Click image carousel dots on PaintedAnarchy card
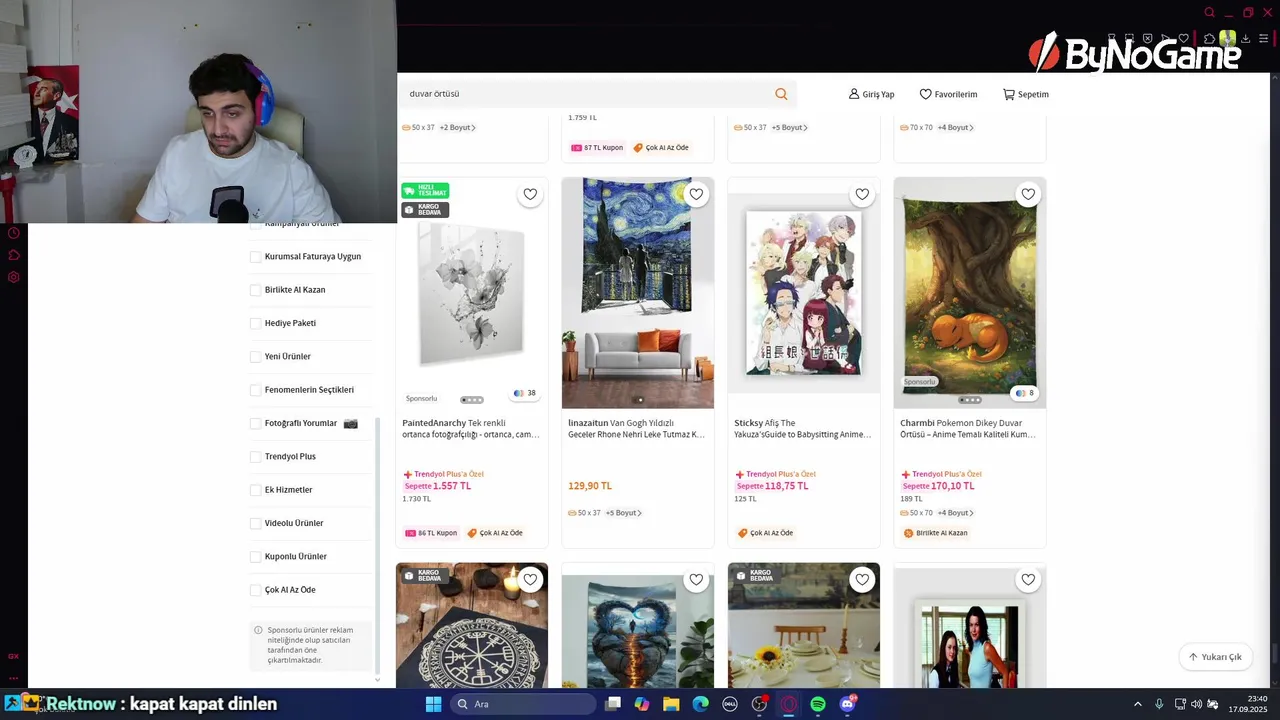1280x720 pixels. (472, 400)
